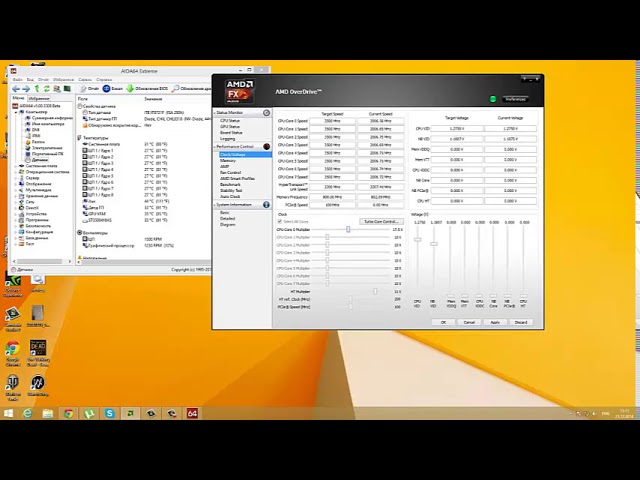Expand Отображение tree node

point(16,184)
